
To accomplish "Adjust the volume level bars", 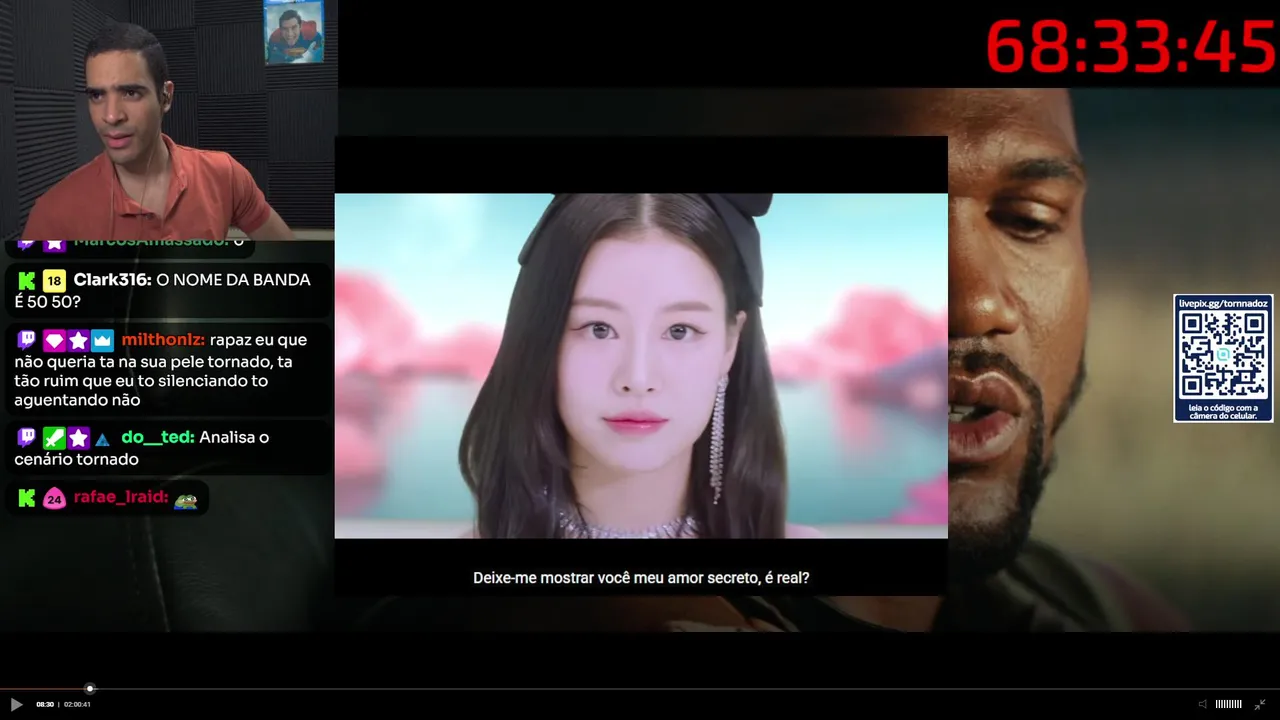I will (1228, 704).
